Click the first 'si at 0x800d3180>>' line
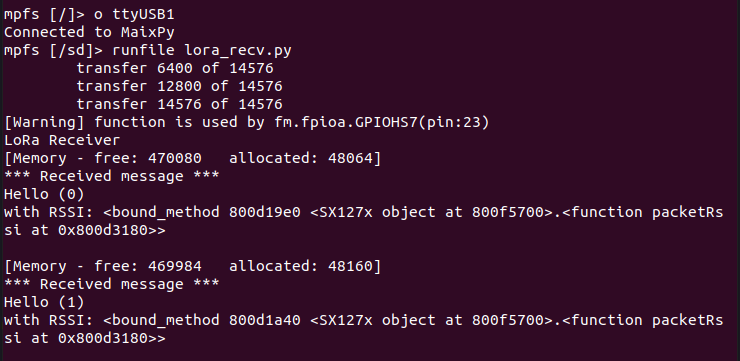This screenshot has height=361, width=740. coord(84,231)
